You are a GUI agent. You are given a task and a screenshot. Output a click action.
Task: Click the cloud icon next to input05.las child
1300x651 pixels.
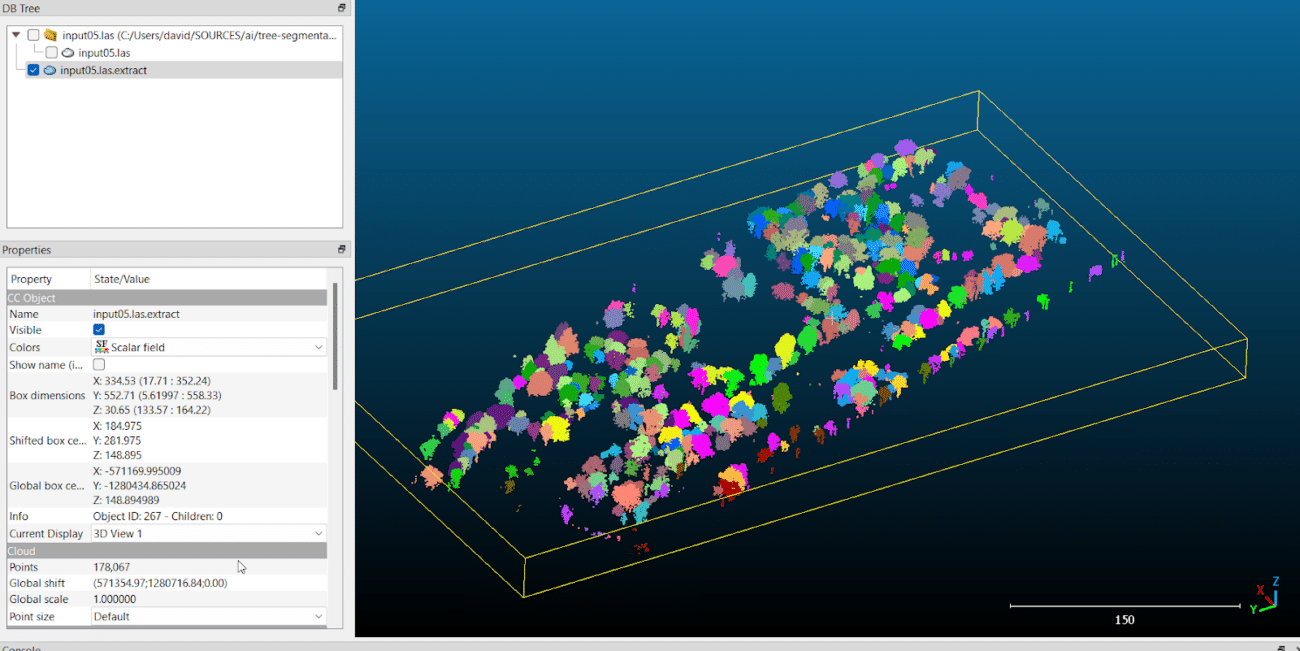pyautogui.click(x=66, y=52)
